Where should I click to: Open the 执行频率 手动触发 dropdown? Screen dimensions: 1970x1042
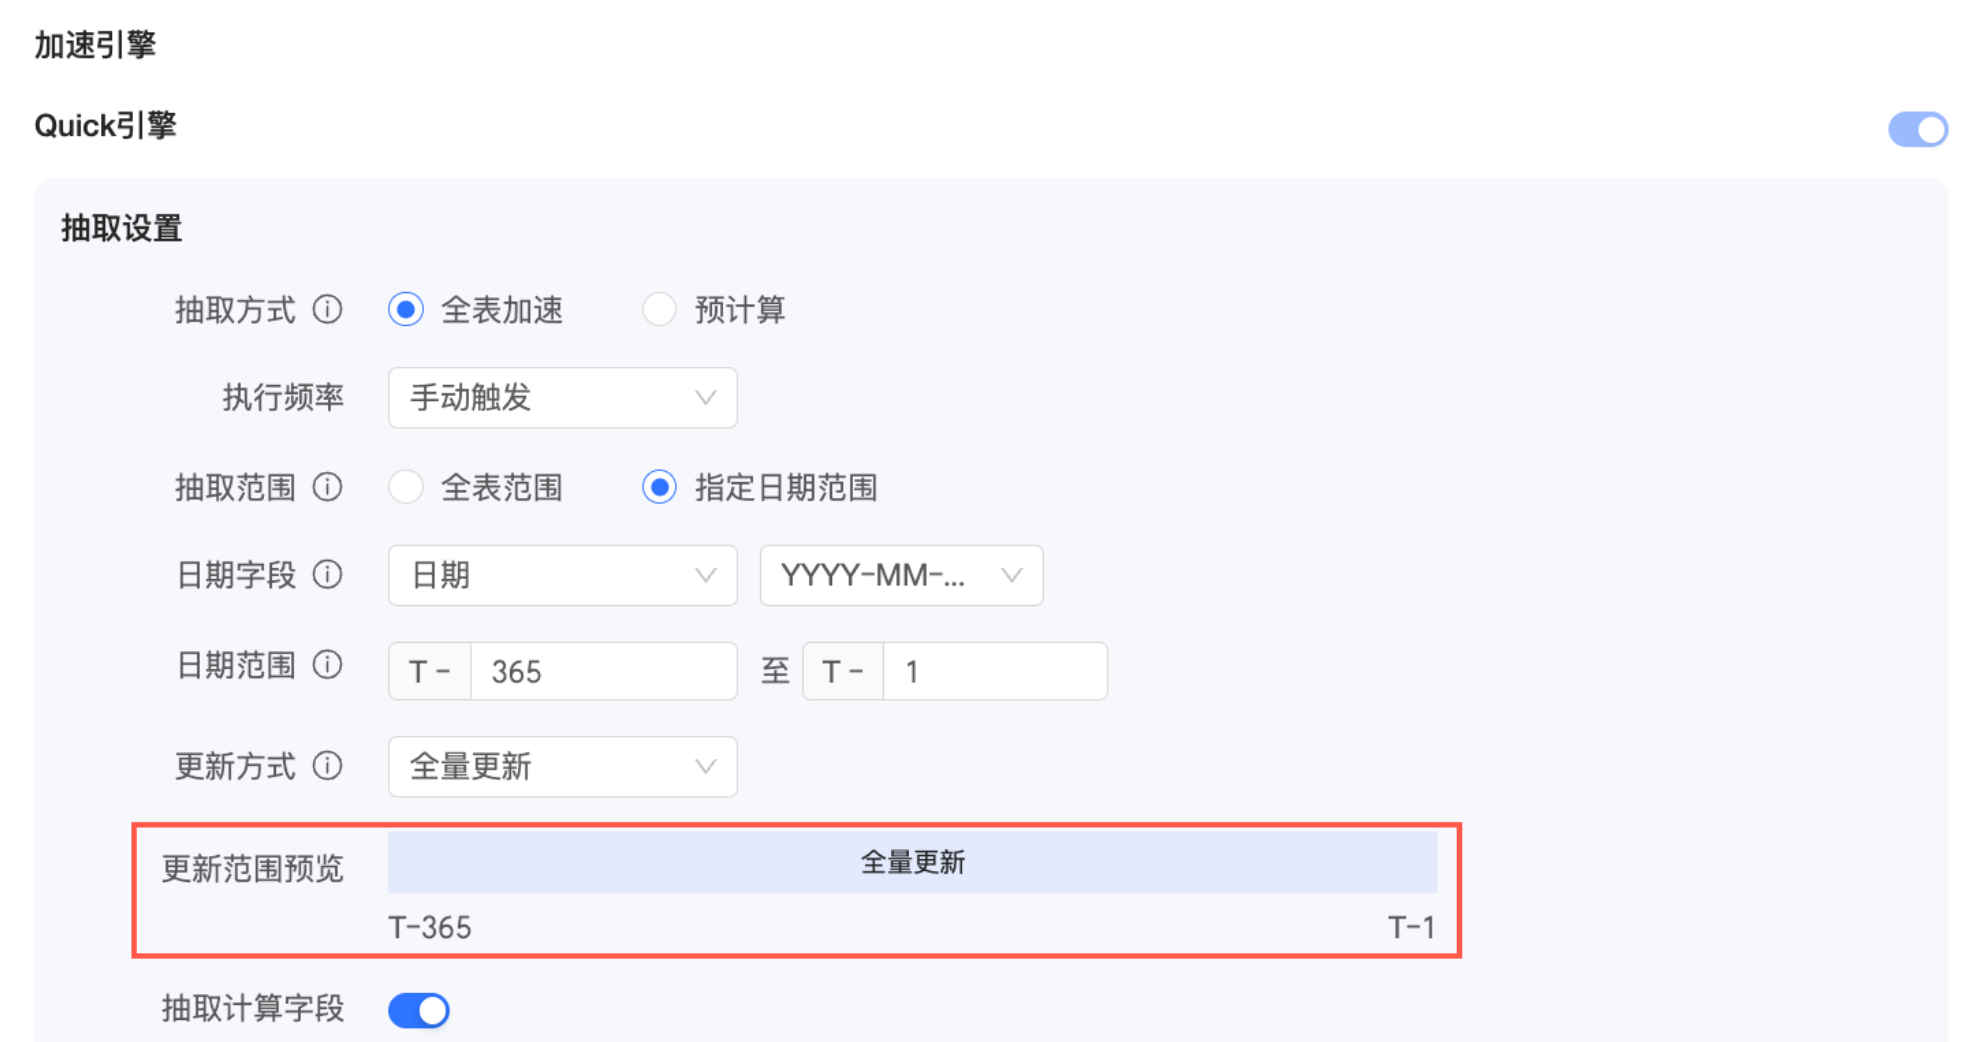[x=562, y=398]
